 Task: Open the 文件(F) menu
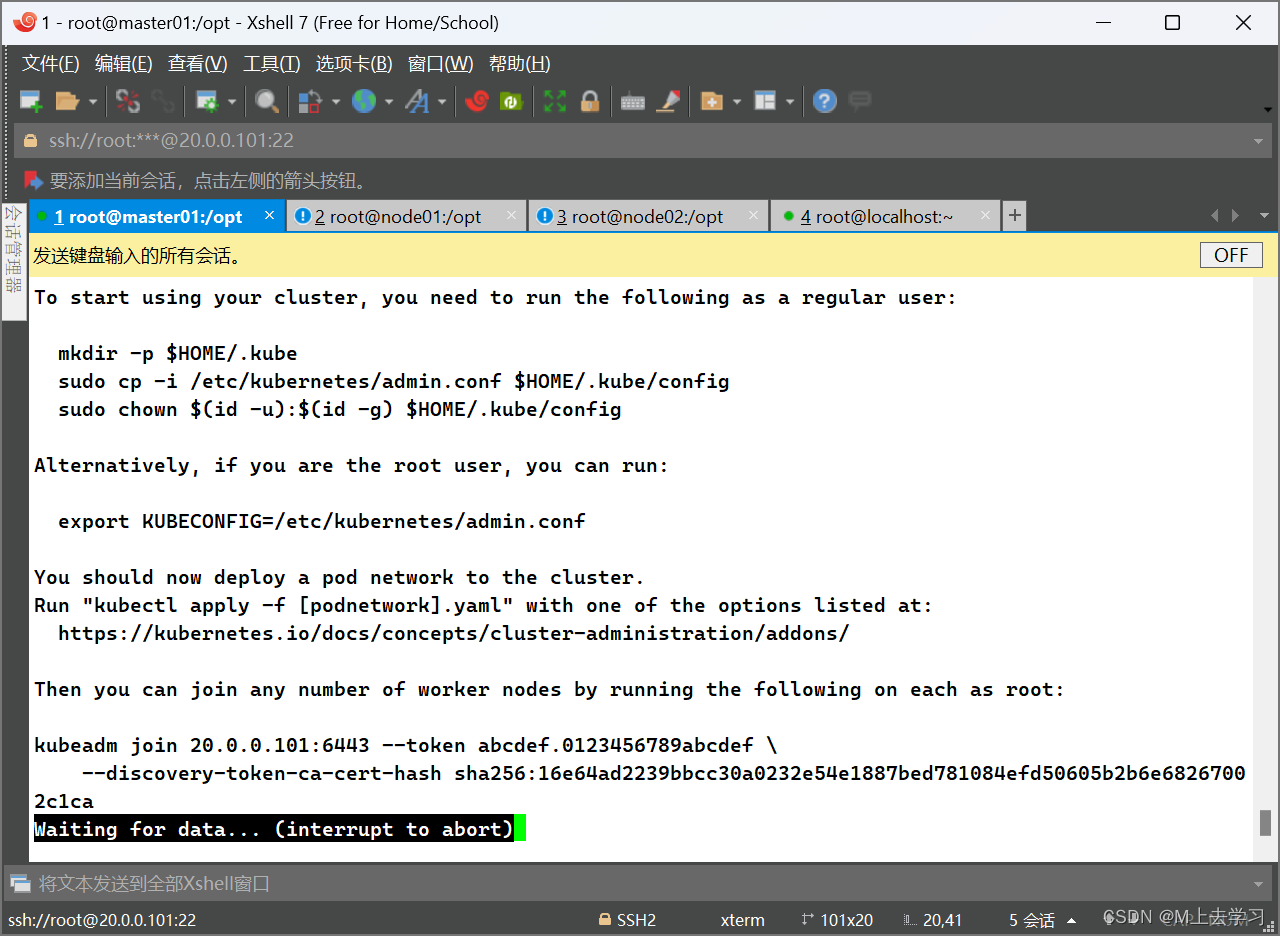51,64
